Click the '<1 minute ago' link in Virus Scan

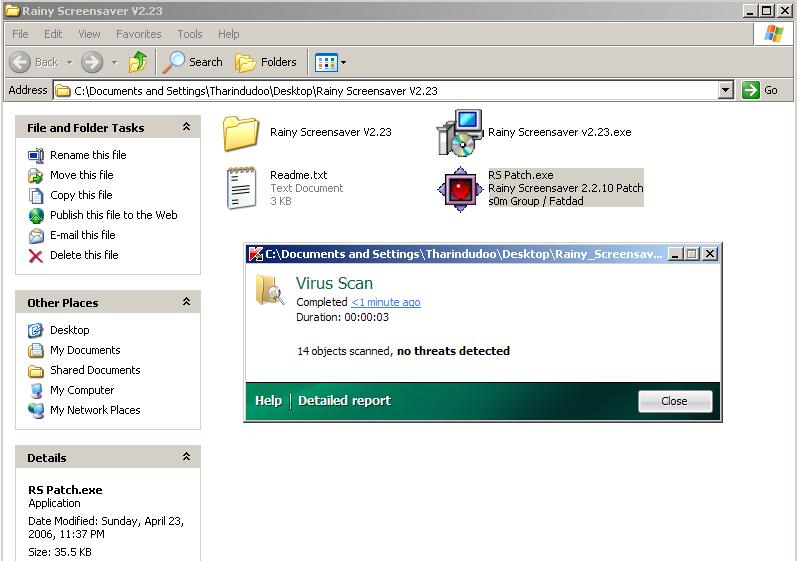(386, 302)
